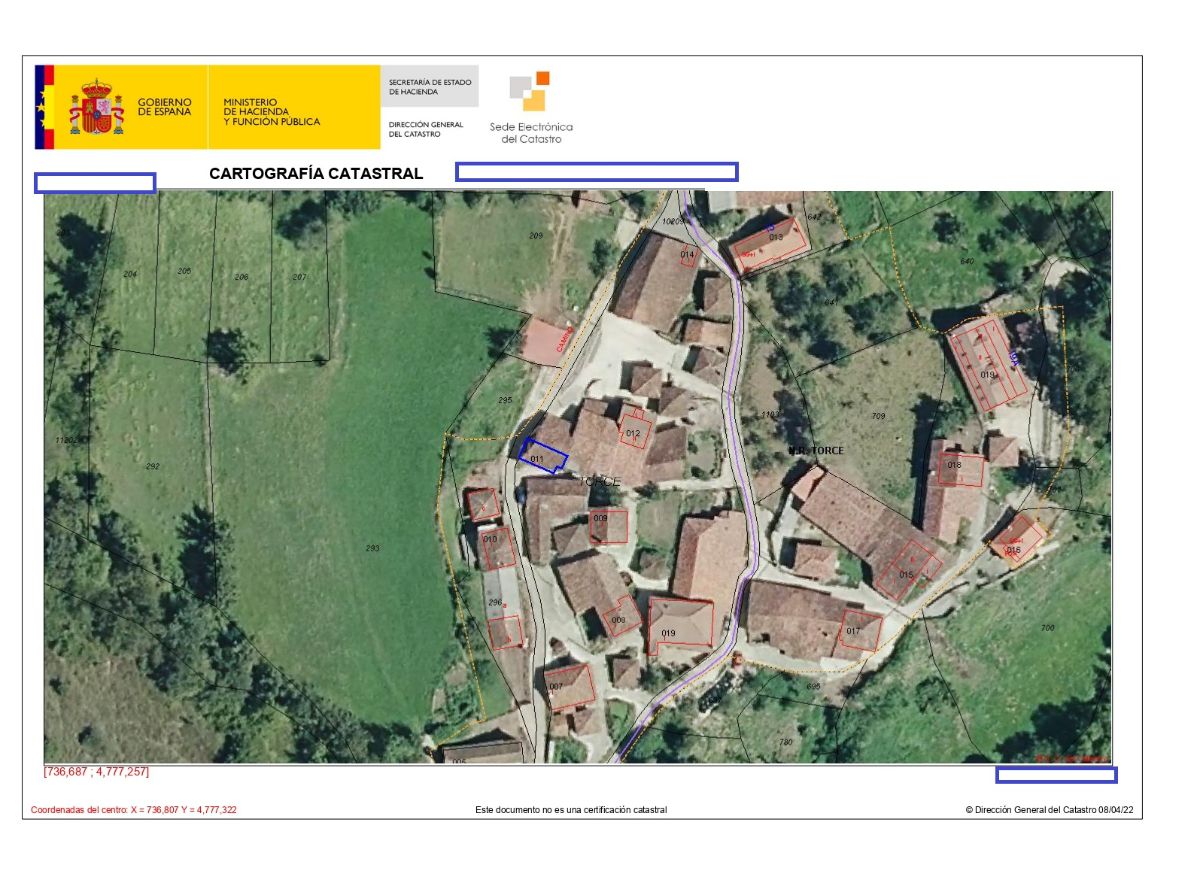Select the red building marker 017
Image resolution: width=1200 pixels, height=871 pixels.
click(x=859, y=630)
